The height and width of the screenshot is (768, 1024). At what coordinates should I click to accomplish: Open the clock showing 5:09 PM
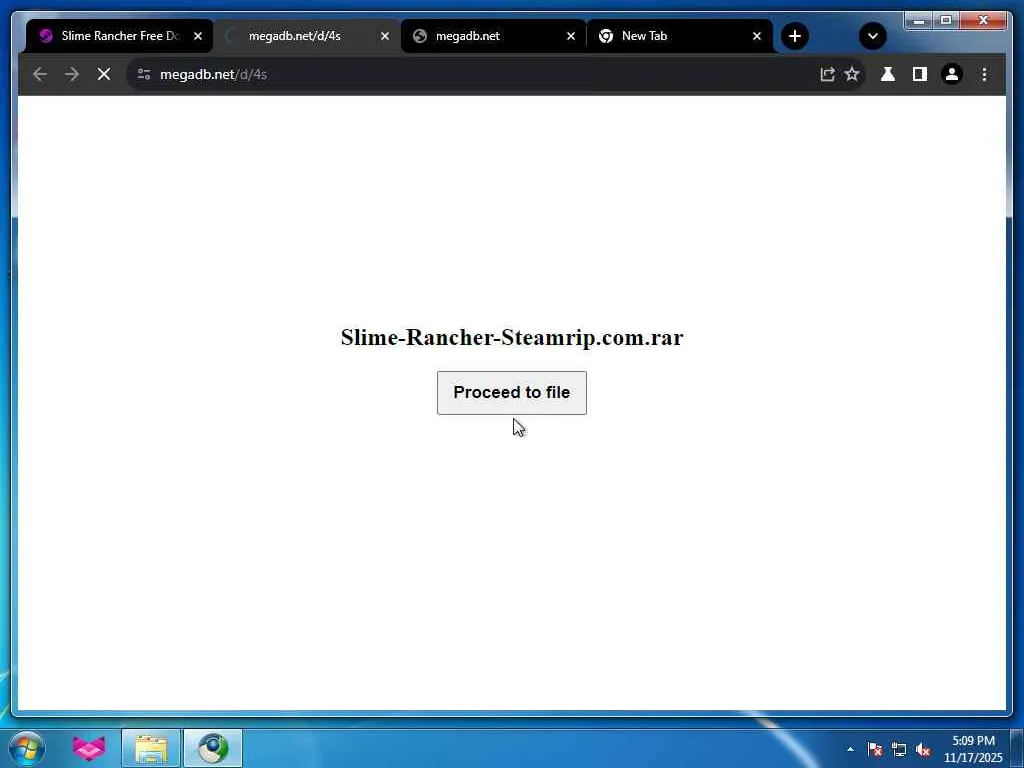(973, 749)
